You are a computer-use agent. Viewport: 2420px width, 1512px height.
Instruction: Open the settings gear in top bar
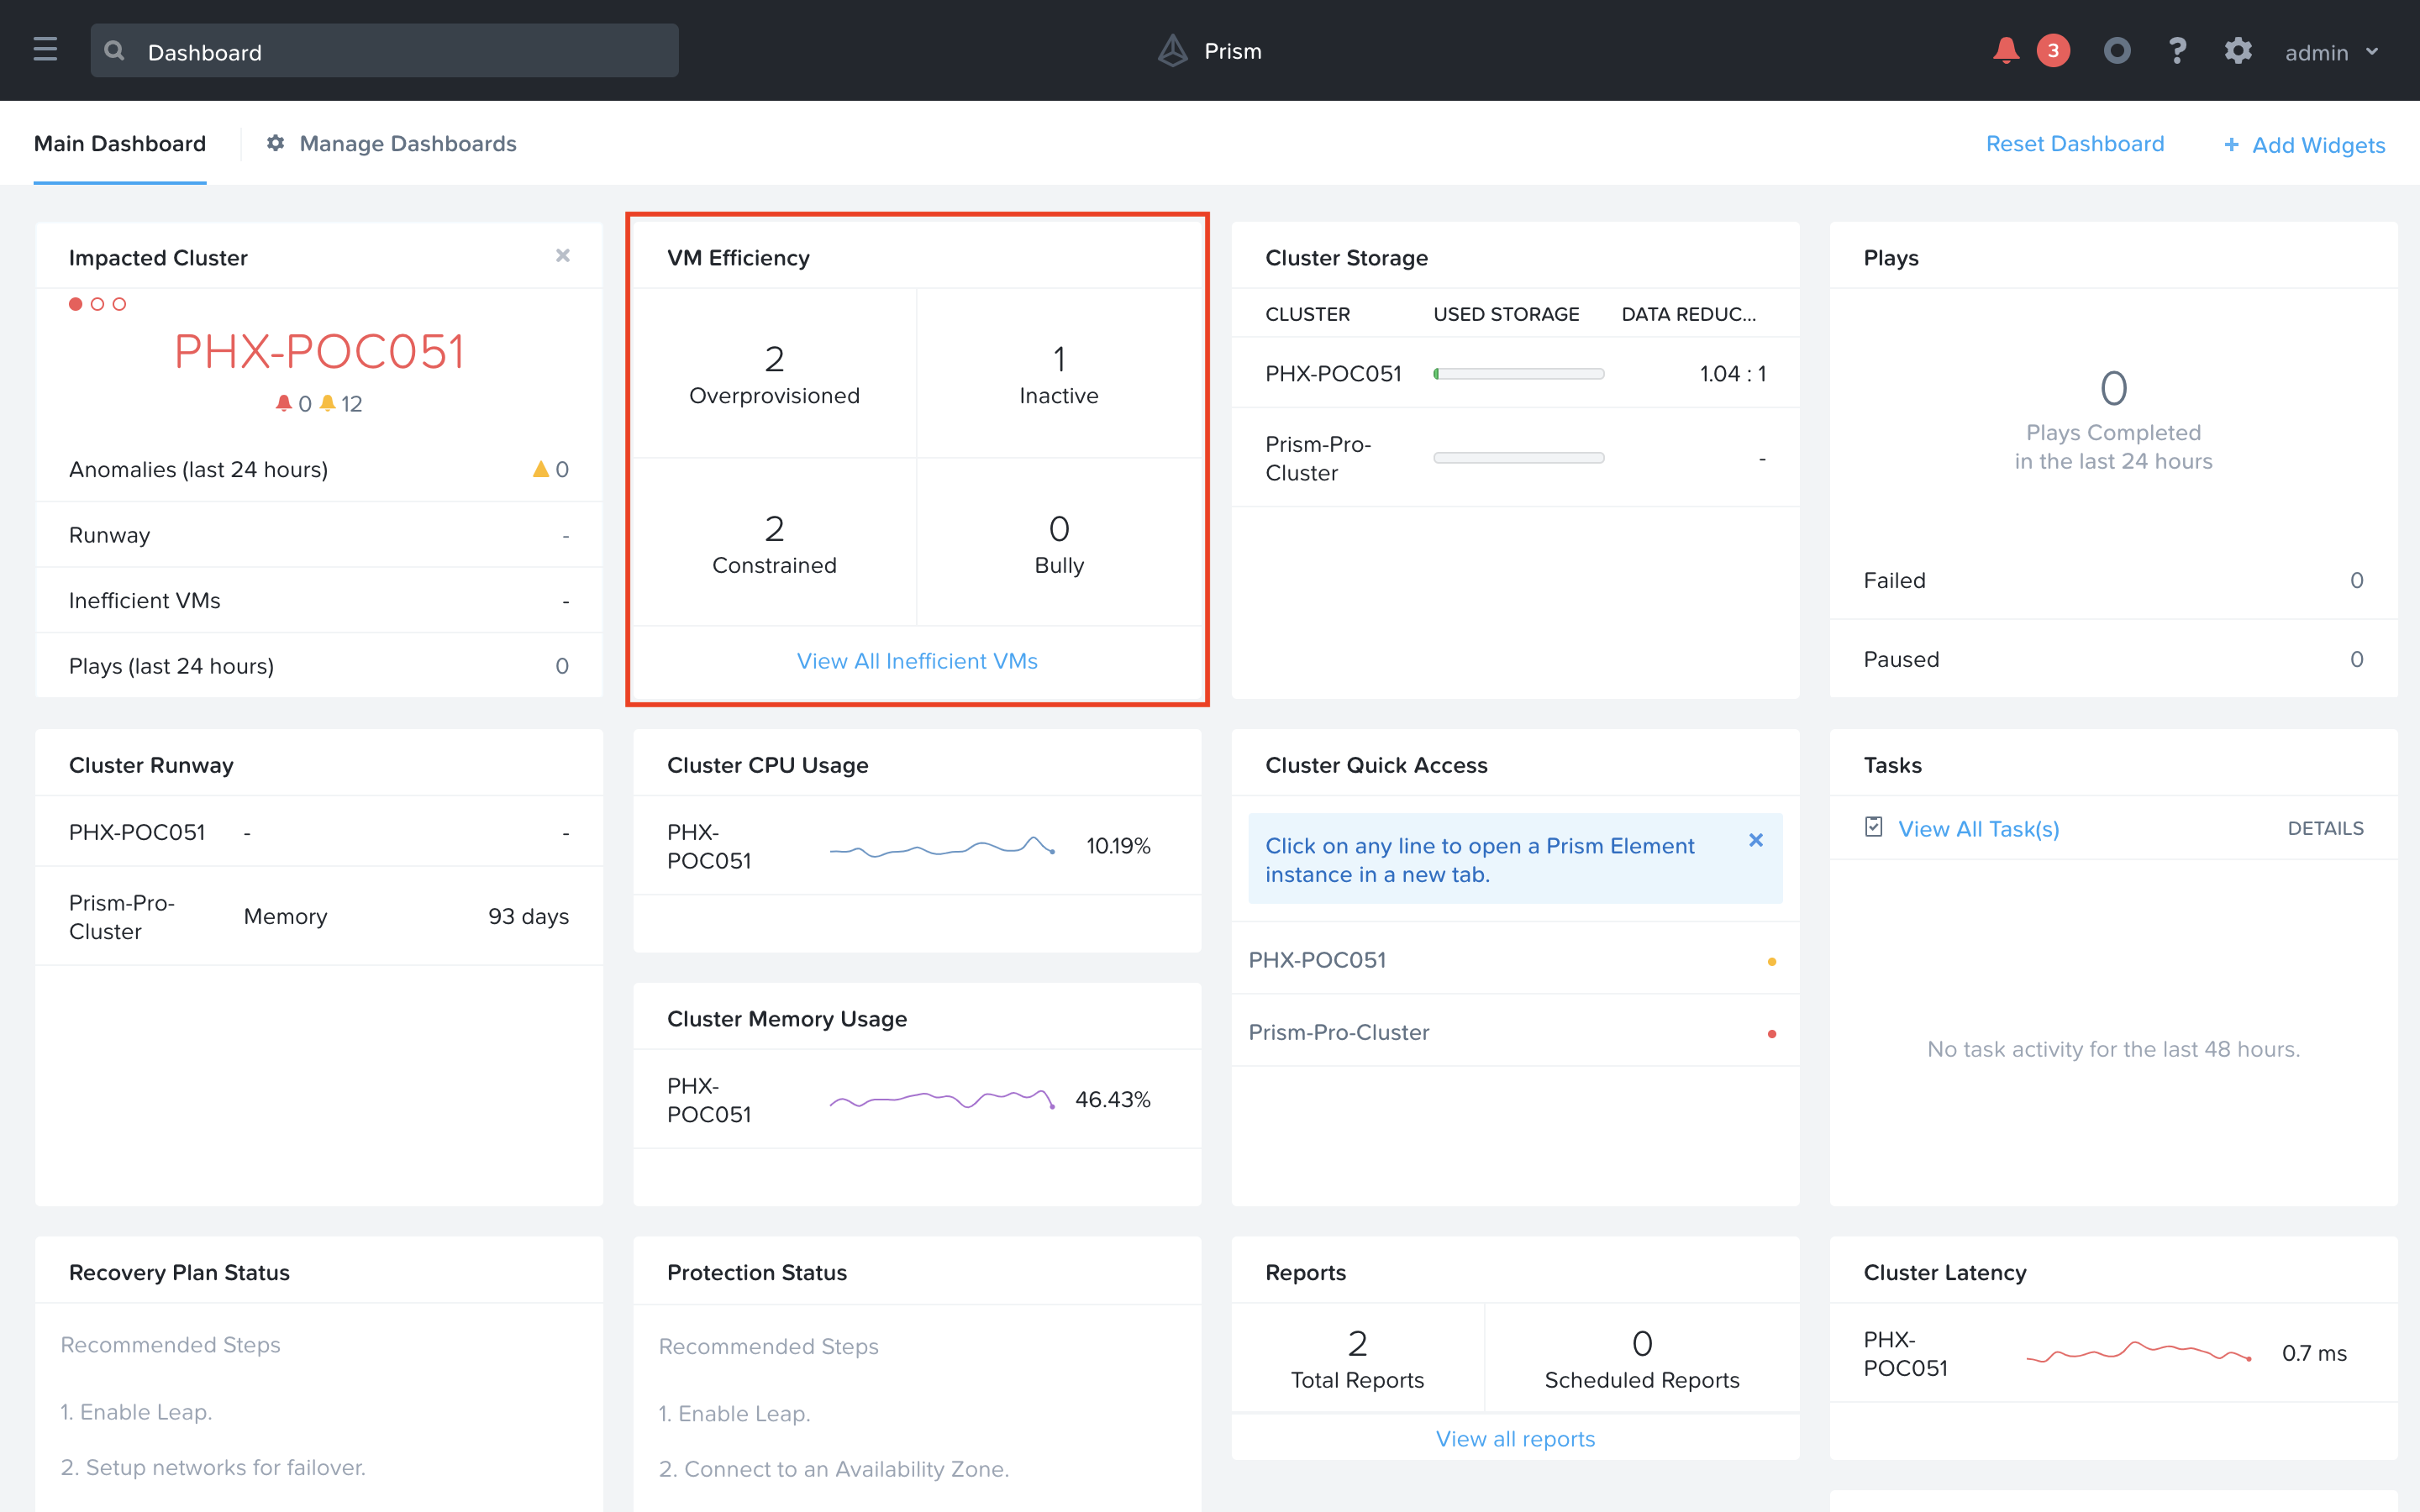pyautogui.click(x=2238, y=51)
